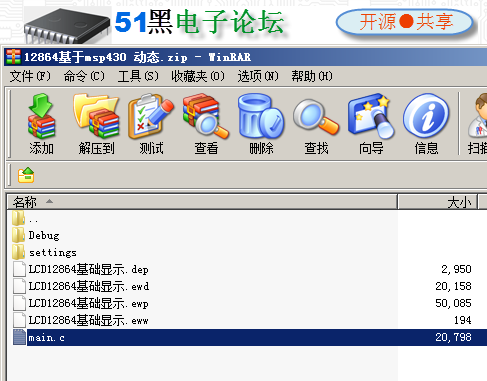Viewport: 487px width, 381px height.
Task: Select file LCD12864基础显示.eww
Action: tap(89, 320)
